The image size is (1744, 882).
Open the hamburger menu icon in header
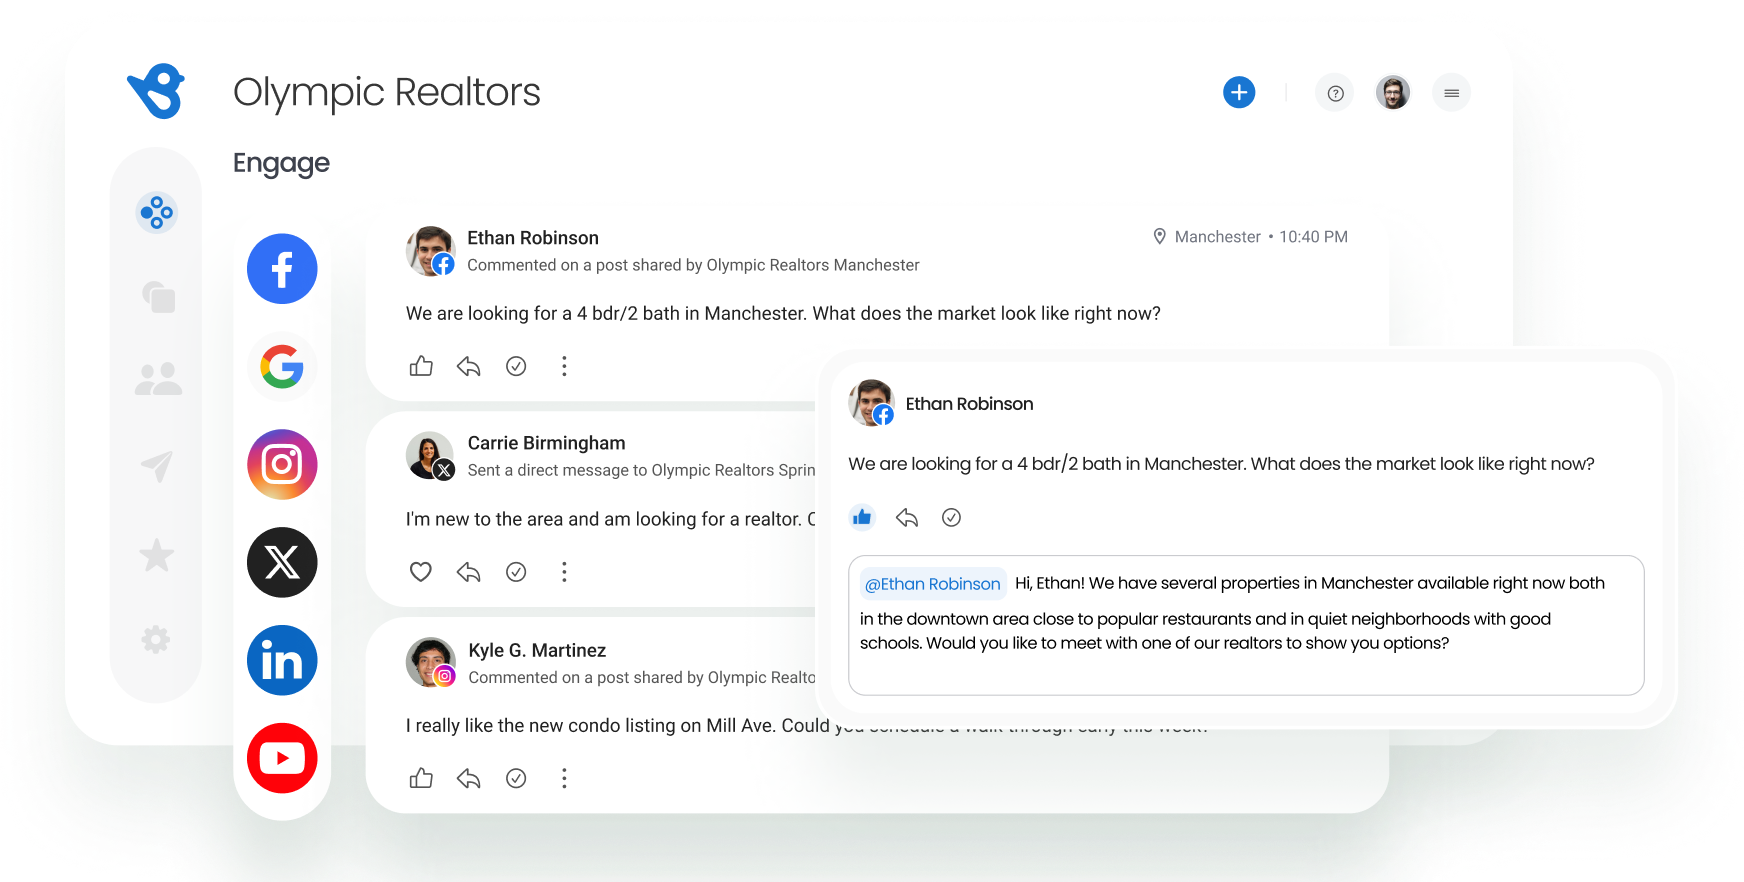pos(1451,93)
